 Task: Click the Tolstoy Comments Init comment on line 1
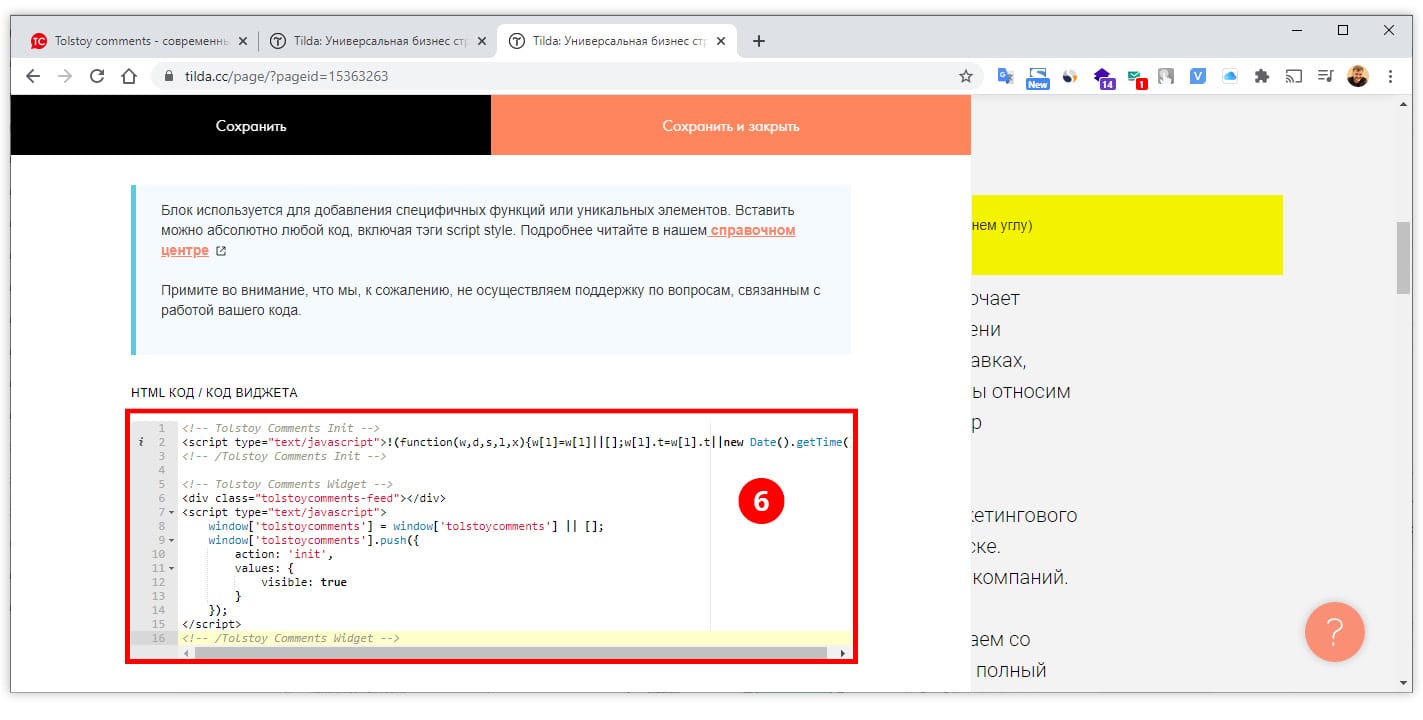pos(281,428)
